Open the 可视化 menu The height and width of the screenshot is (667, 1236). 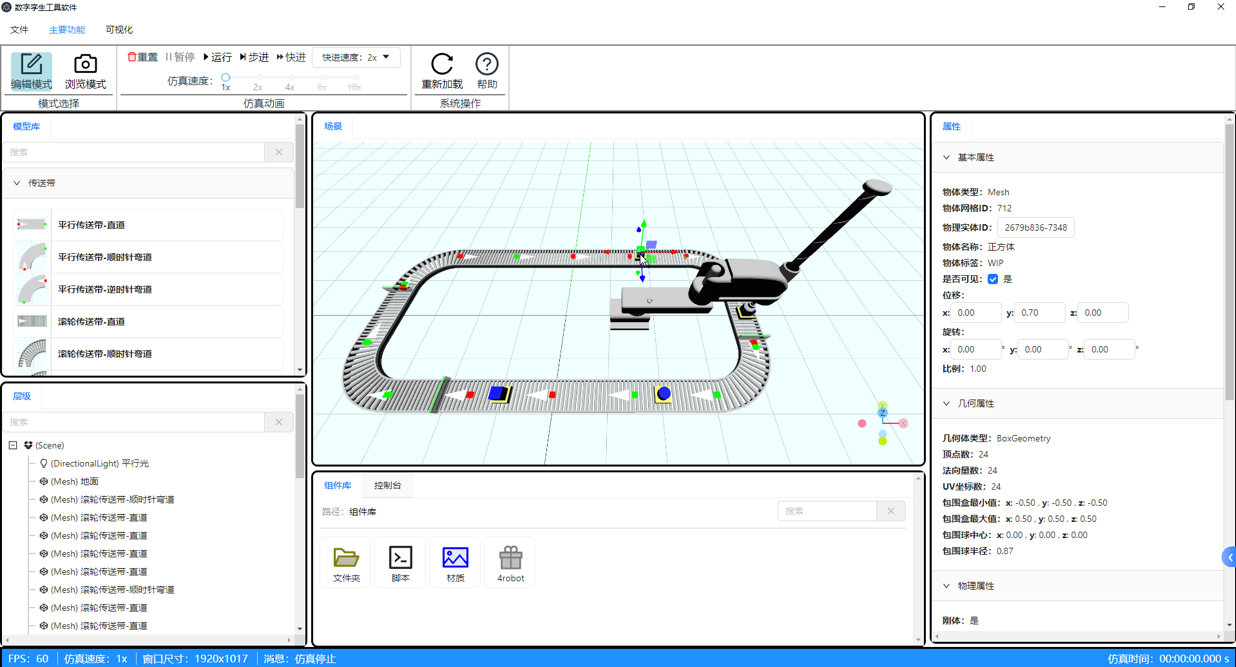tap(119, 30)
